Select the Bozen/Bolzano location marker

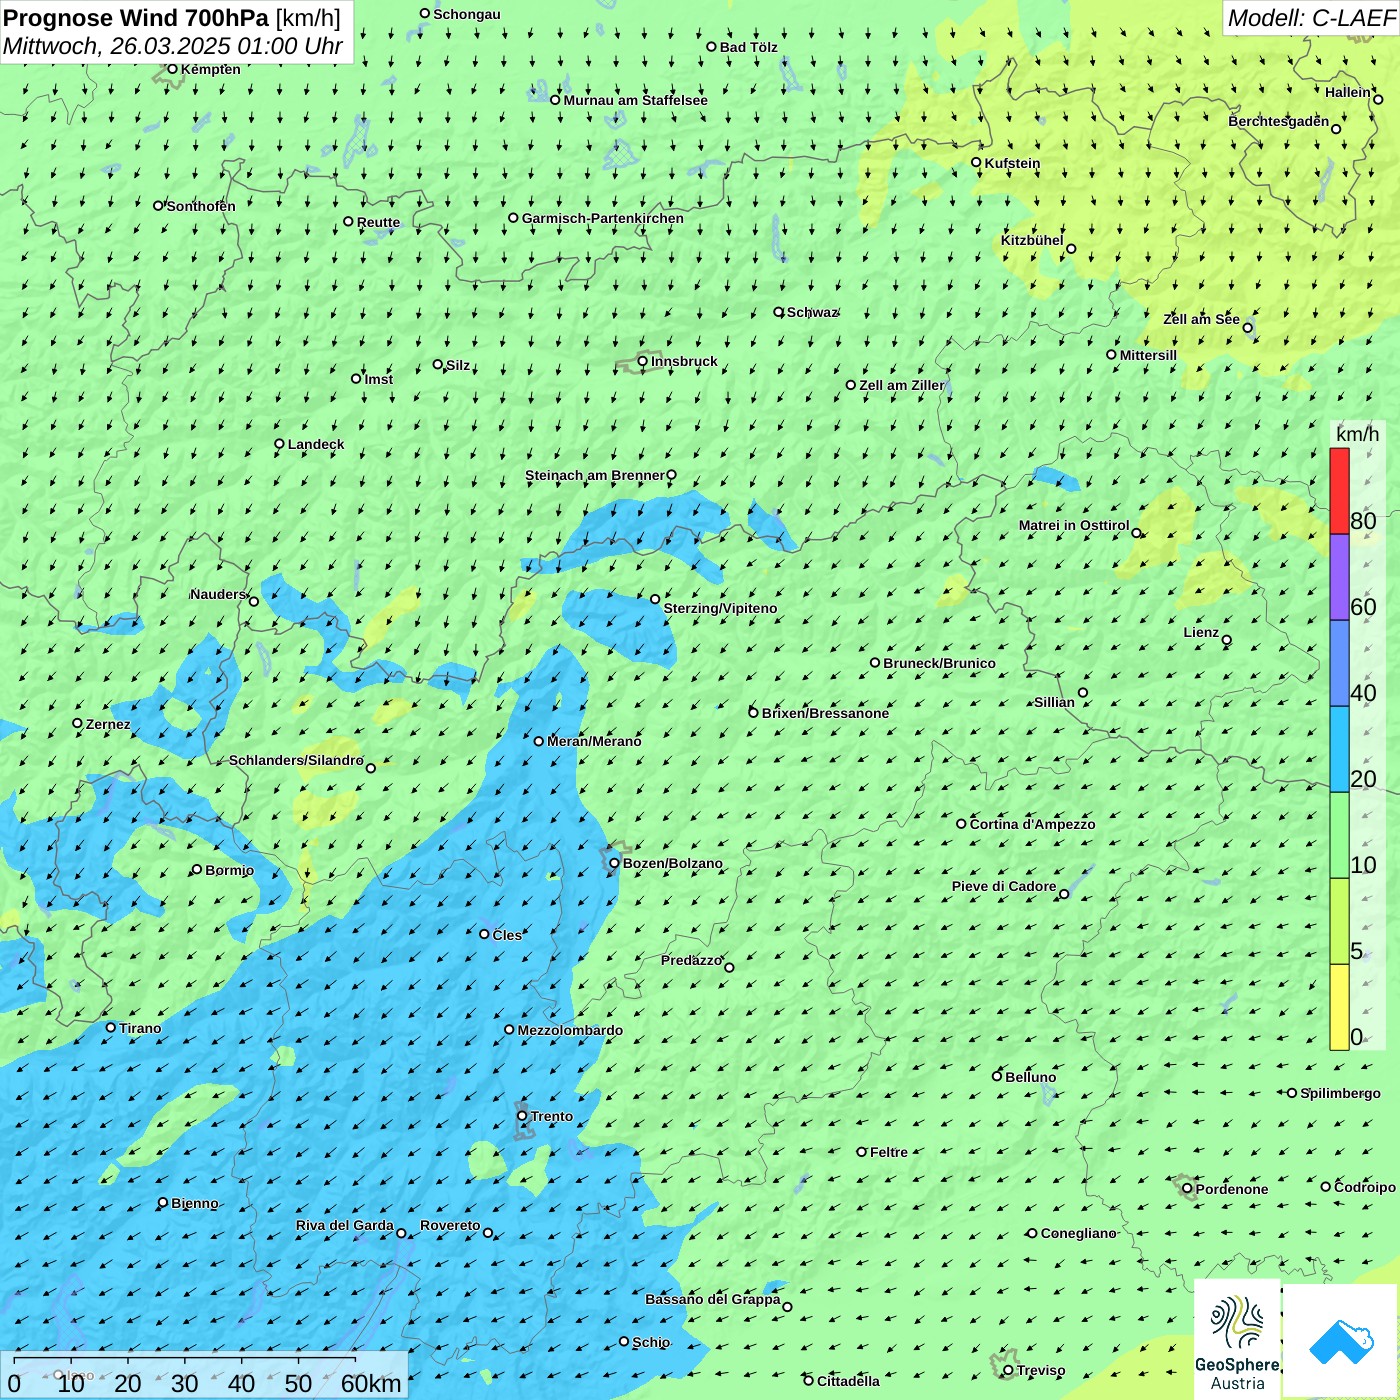coord(615,863)
